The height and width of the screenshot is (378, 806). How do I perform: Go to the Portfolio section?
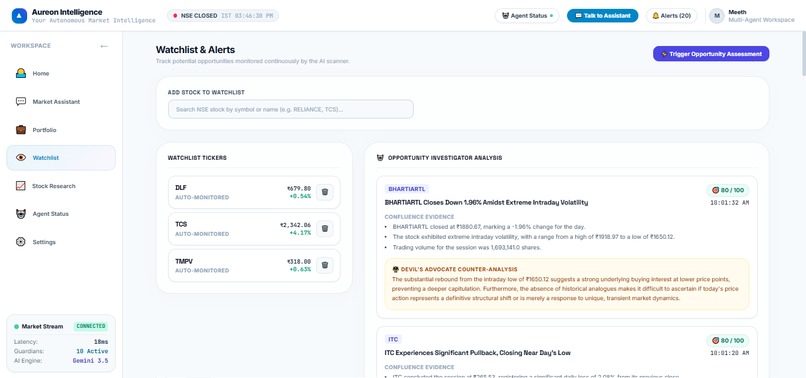[x=61, y=130]
